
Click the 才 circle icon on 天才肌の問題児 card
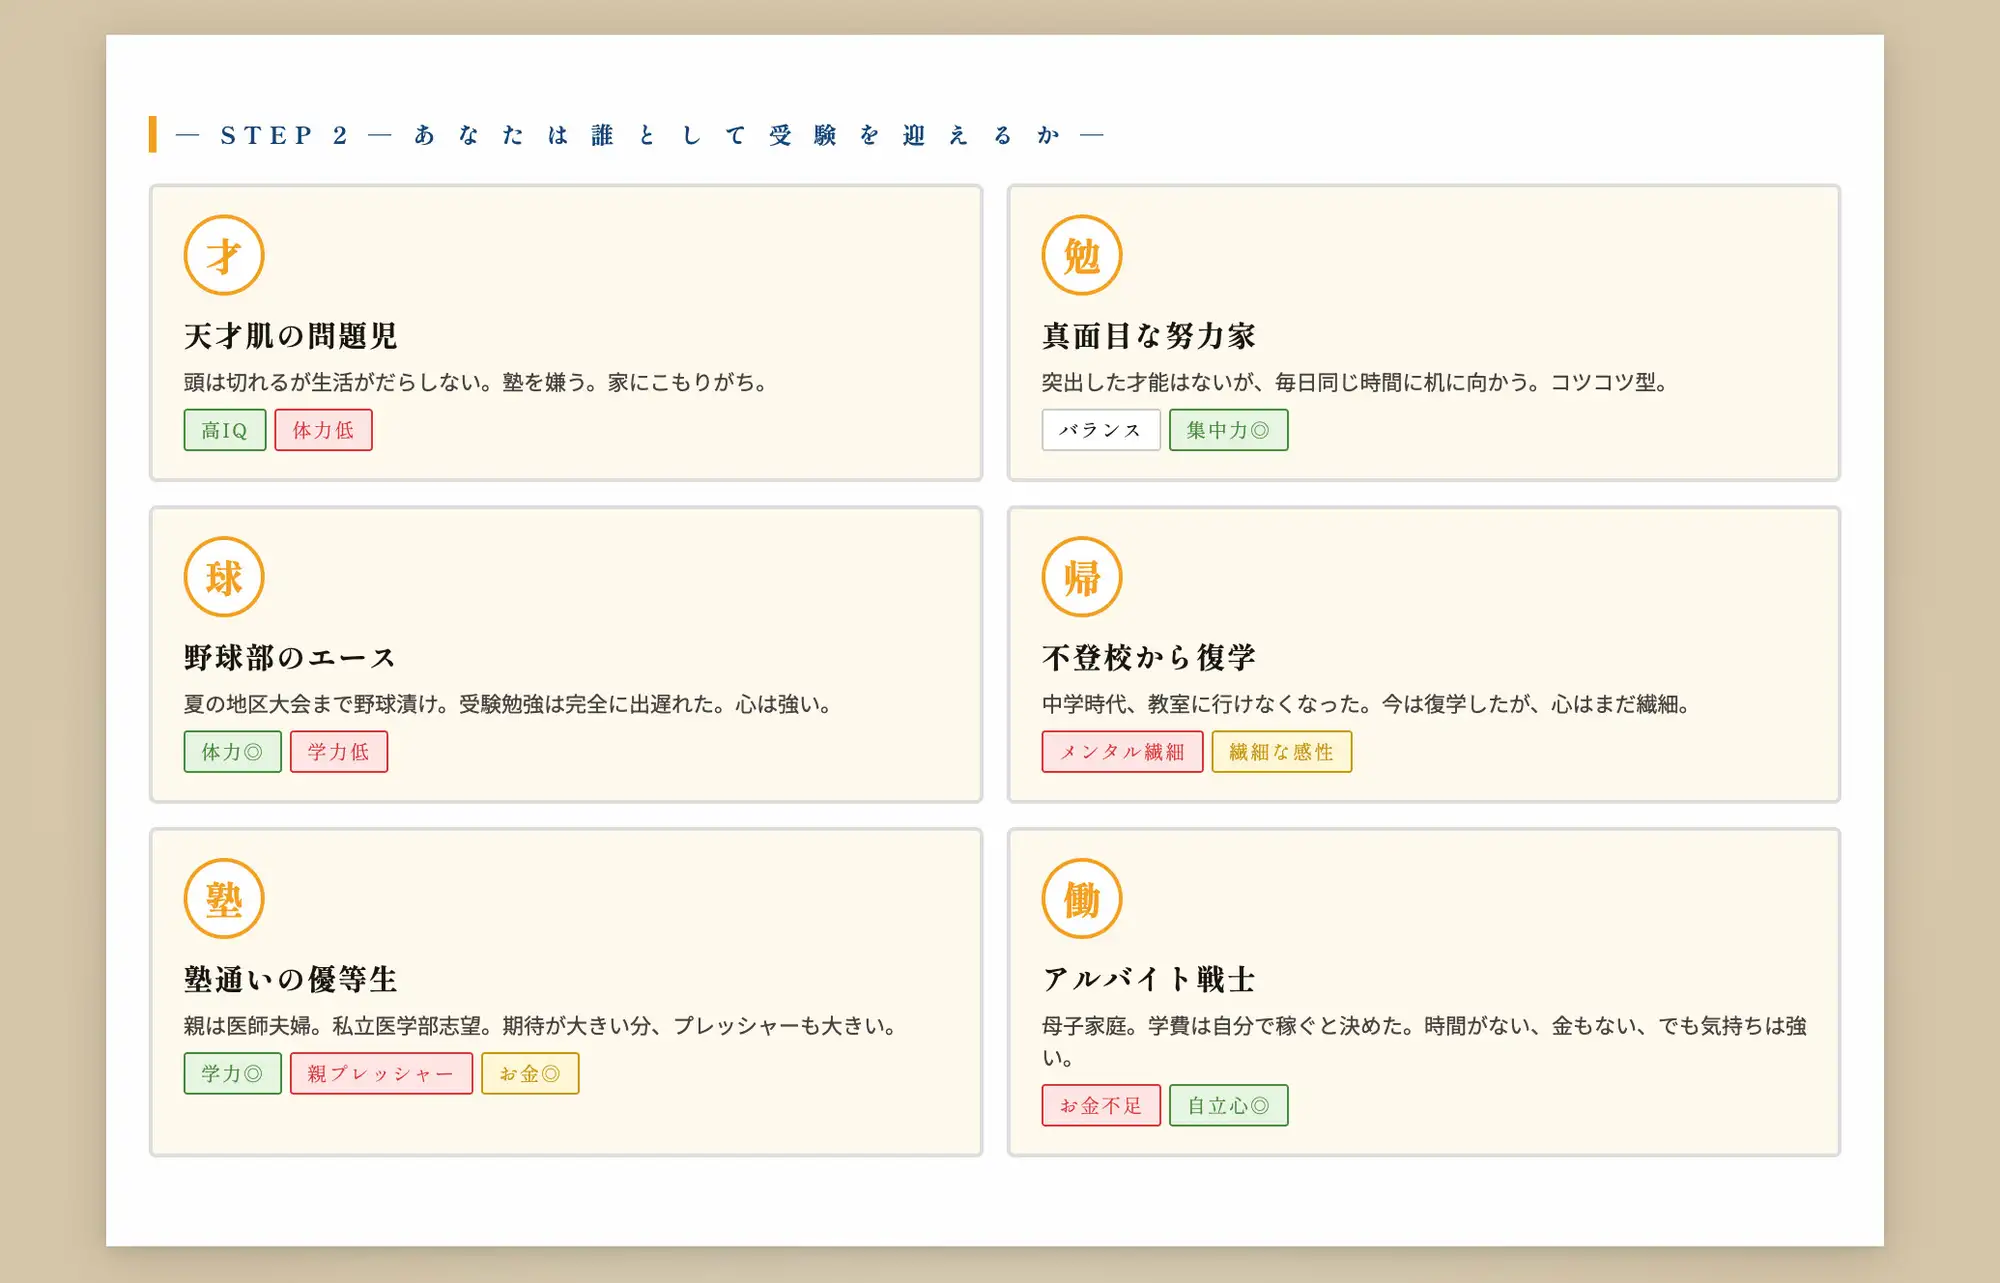tap(223, 255)
